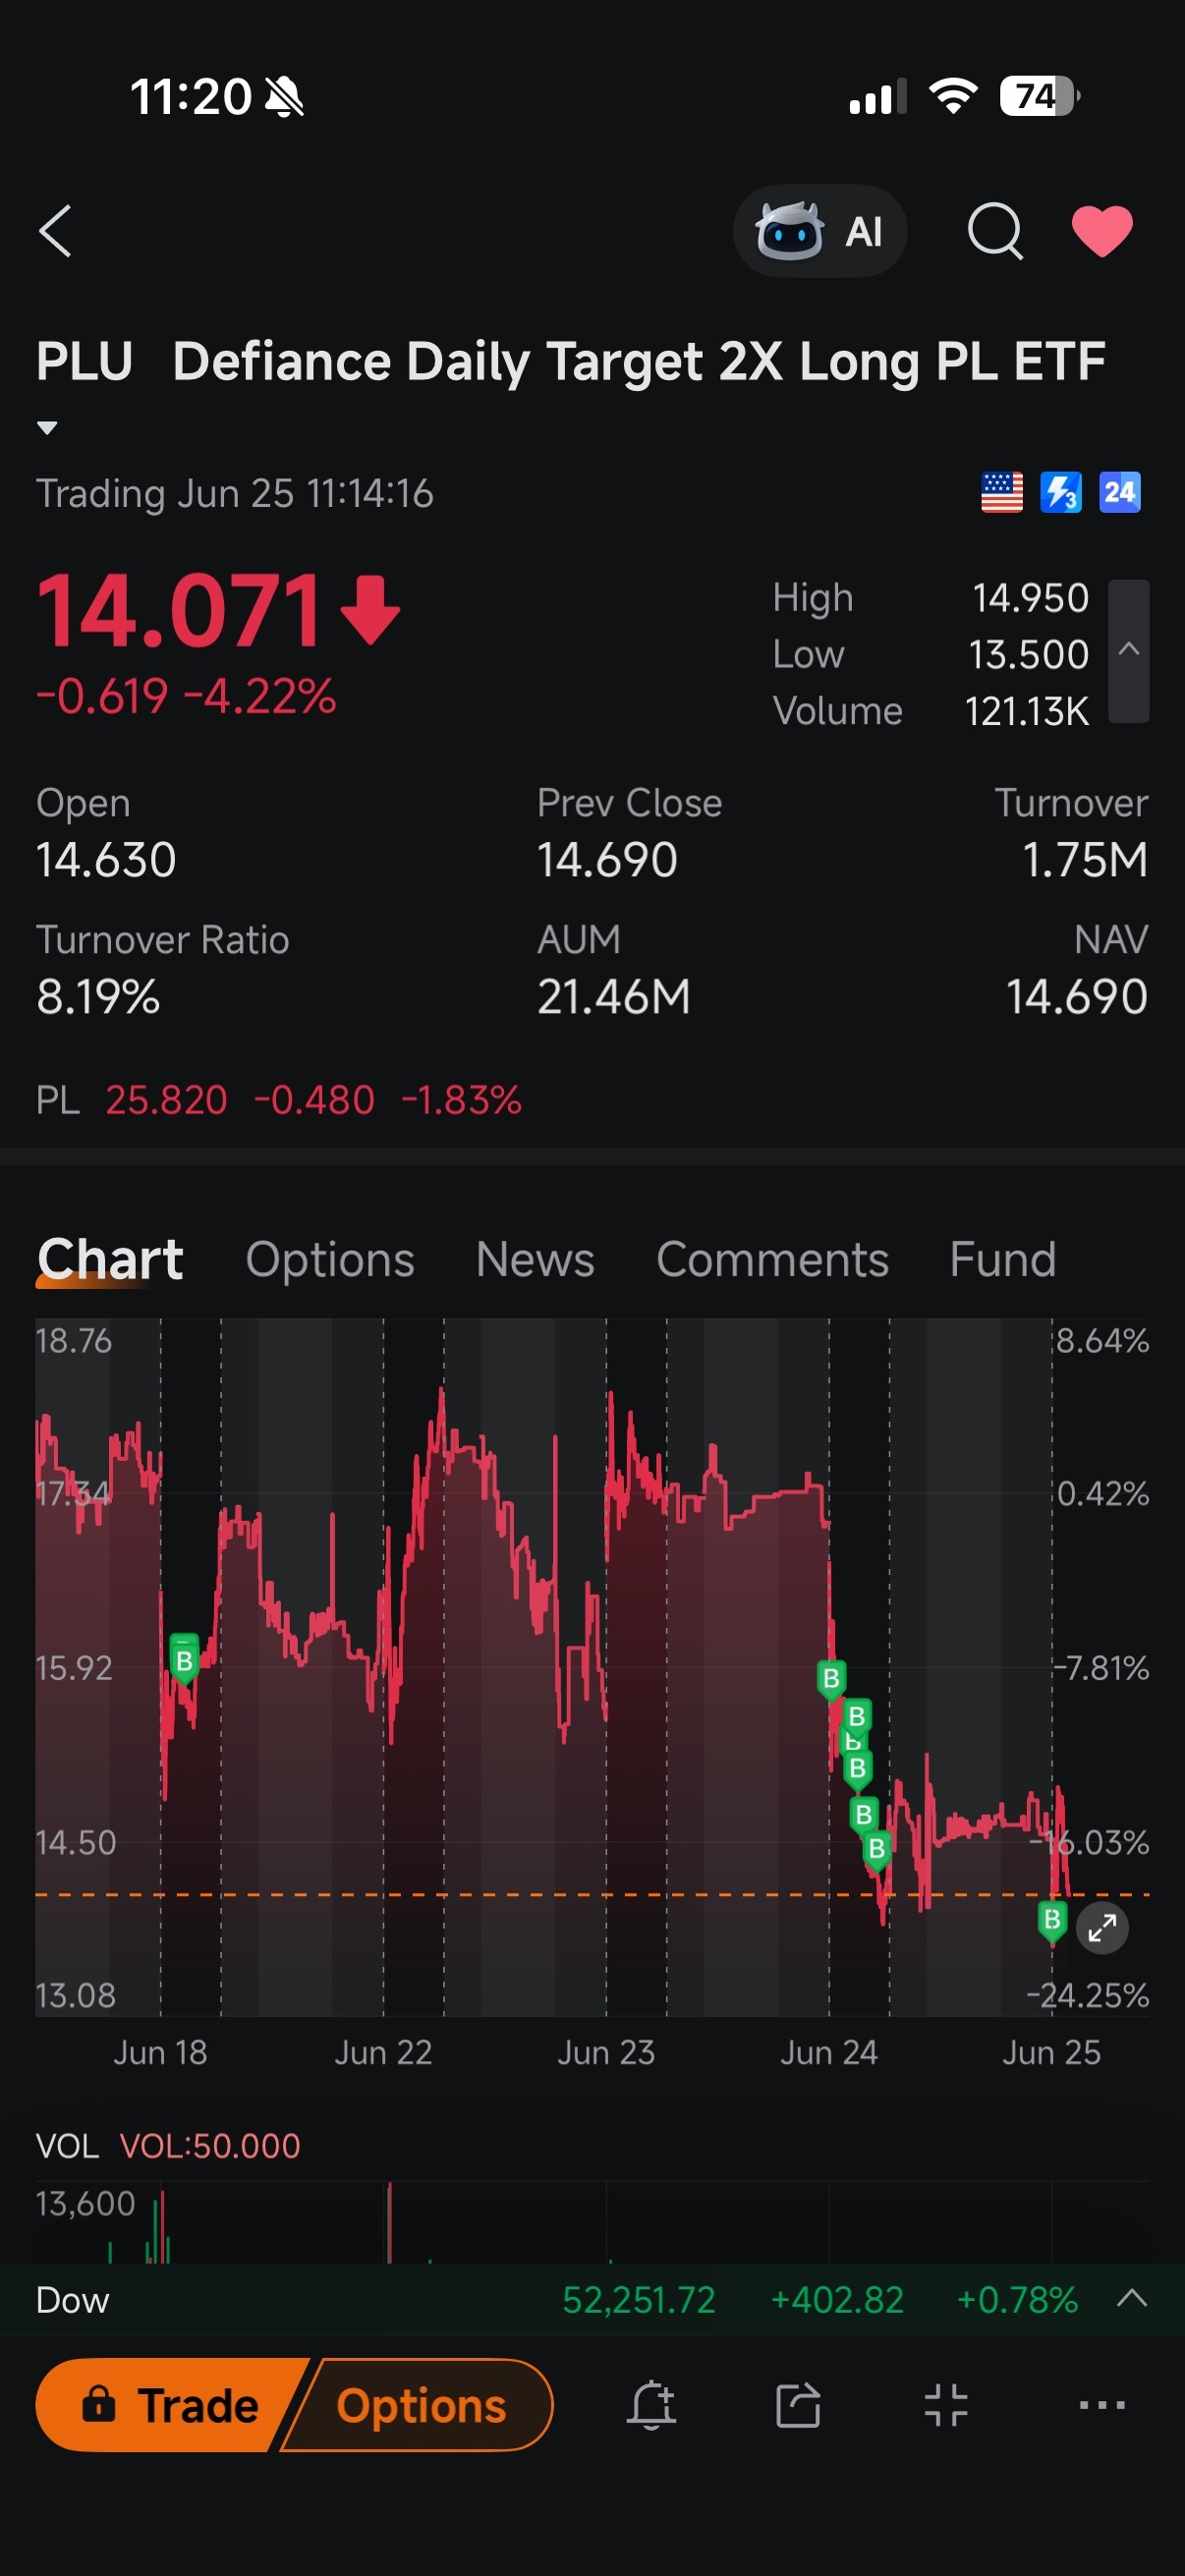Tap the share icon in bottom bar
Screen dimensions: 1185x2576
[798, 2405]
